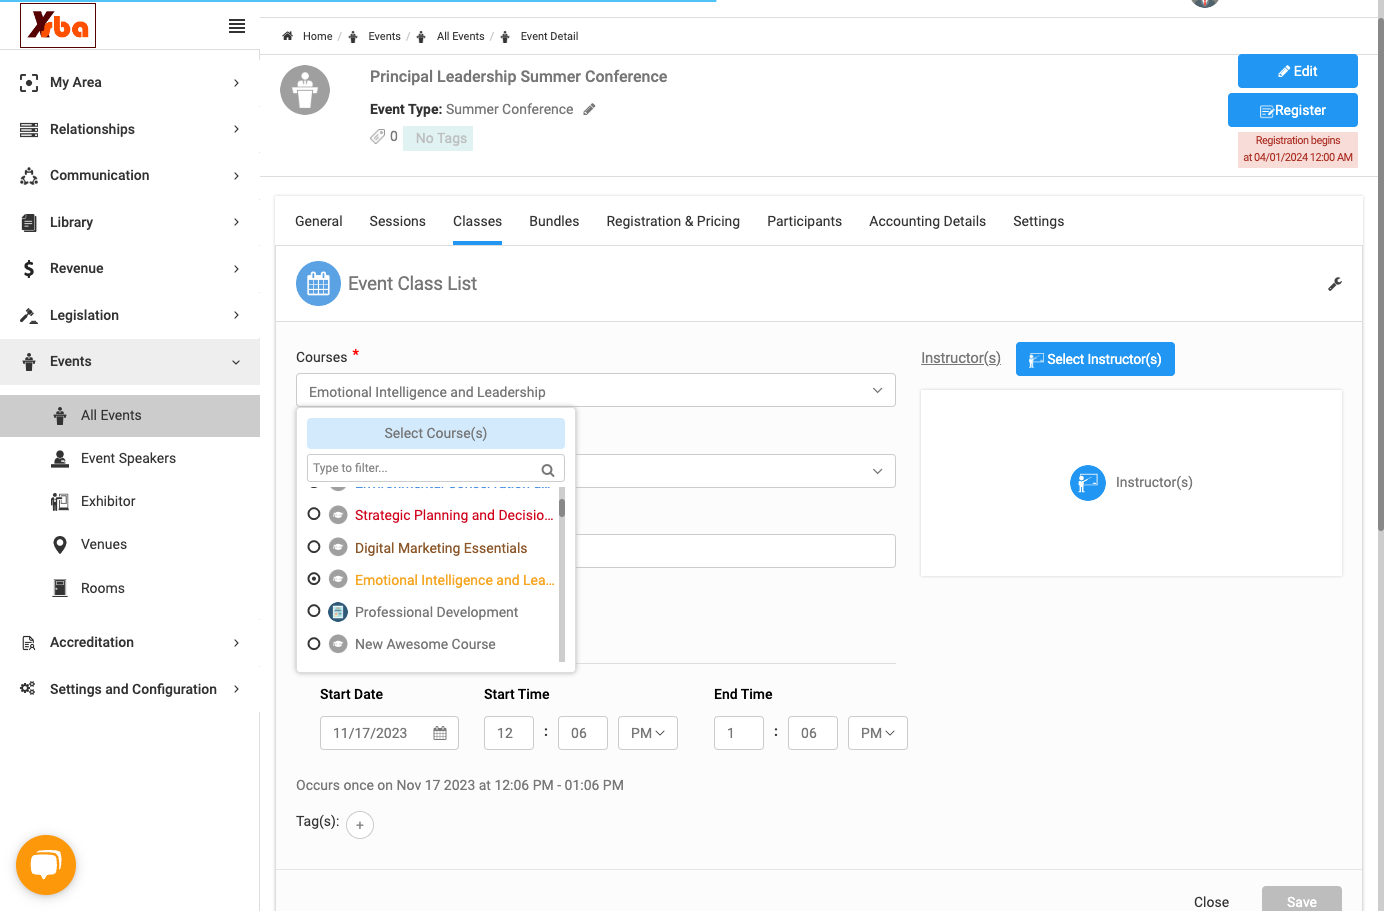Image resolution: width=1384 pixels, height=911 pixels.
Task: Click the Home breadcrumb icon
Action: click(x=288, y=36)
